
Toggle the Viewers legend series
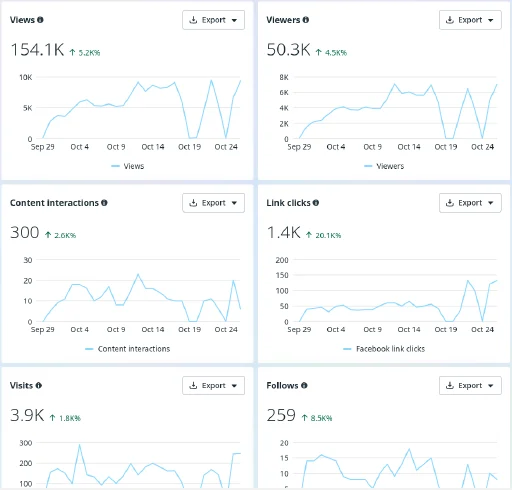[x=384, y=166]
